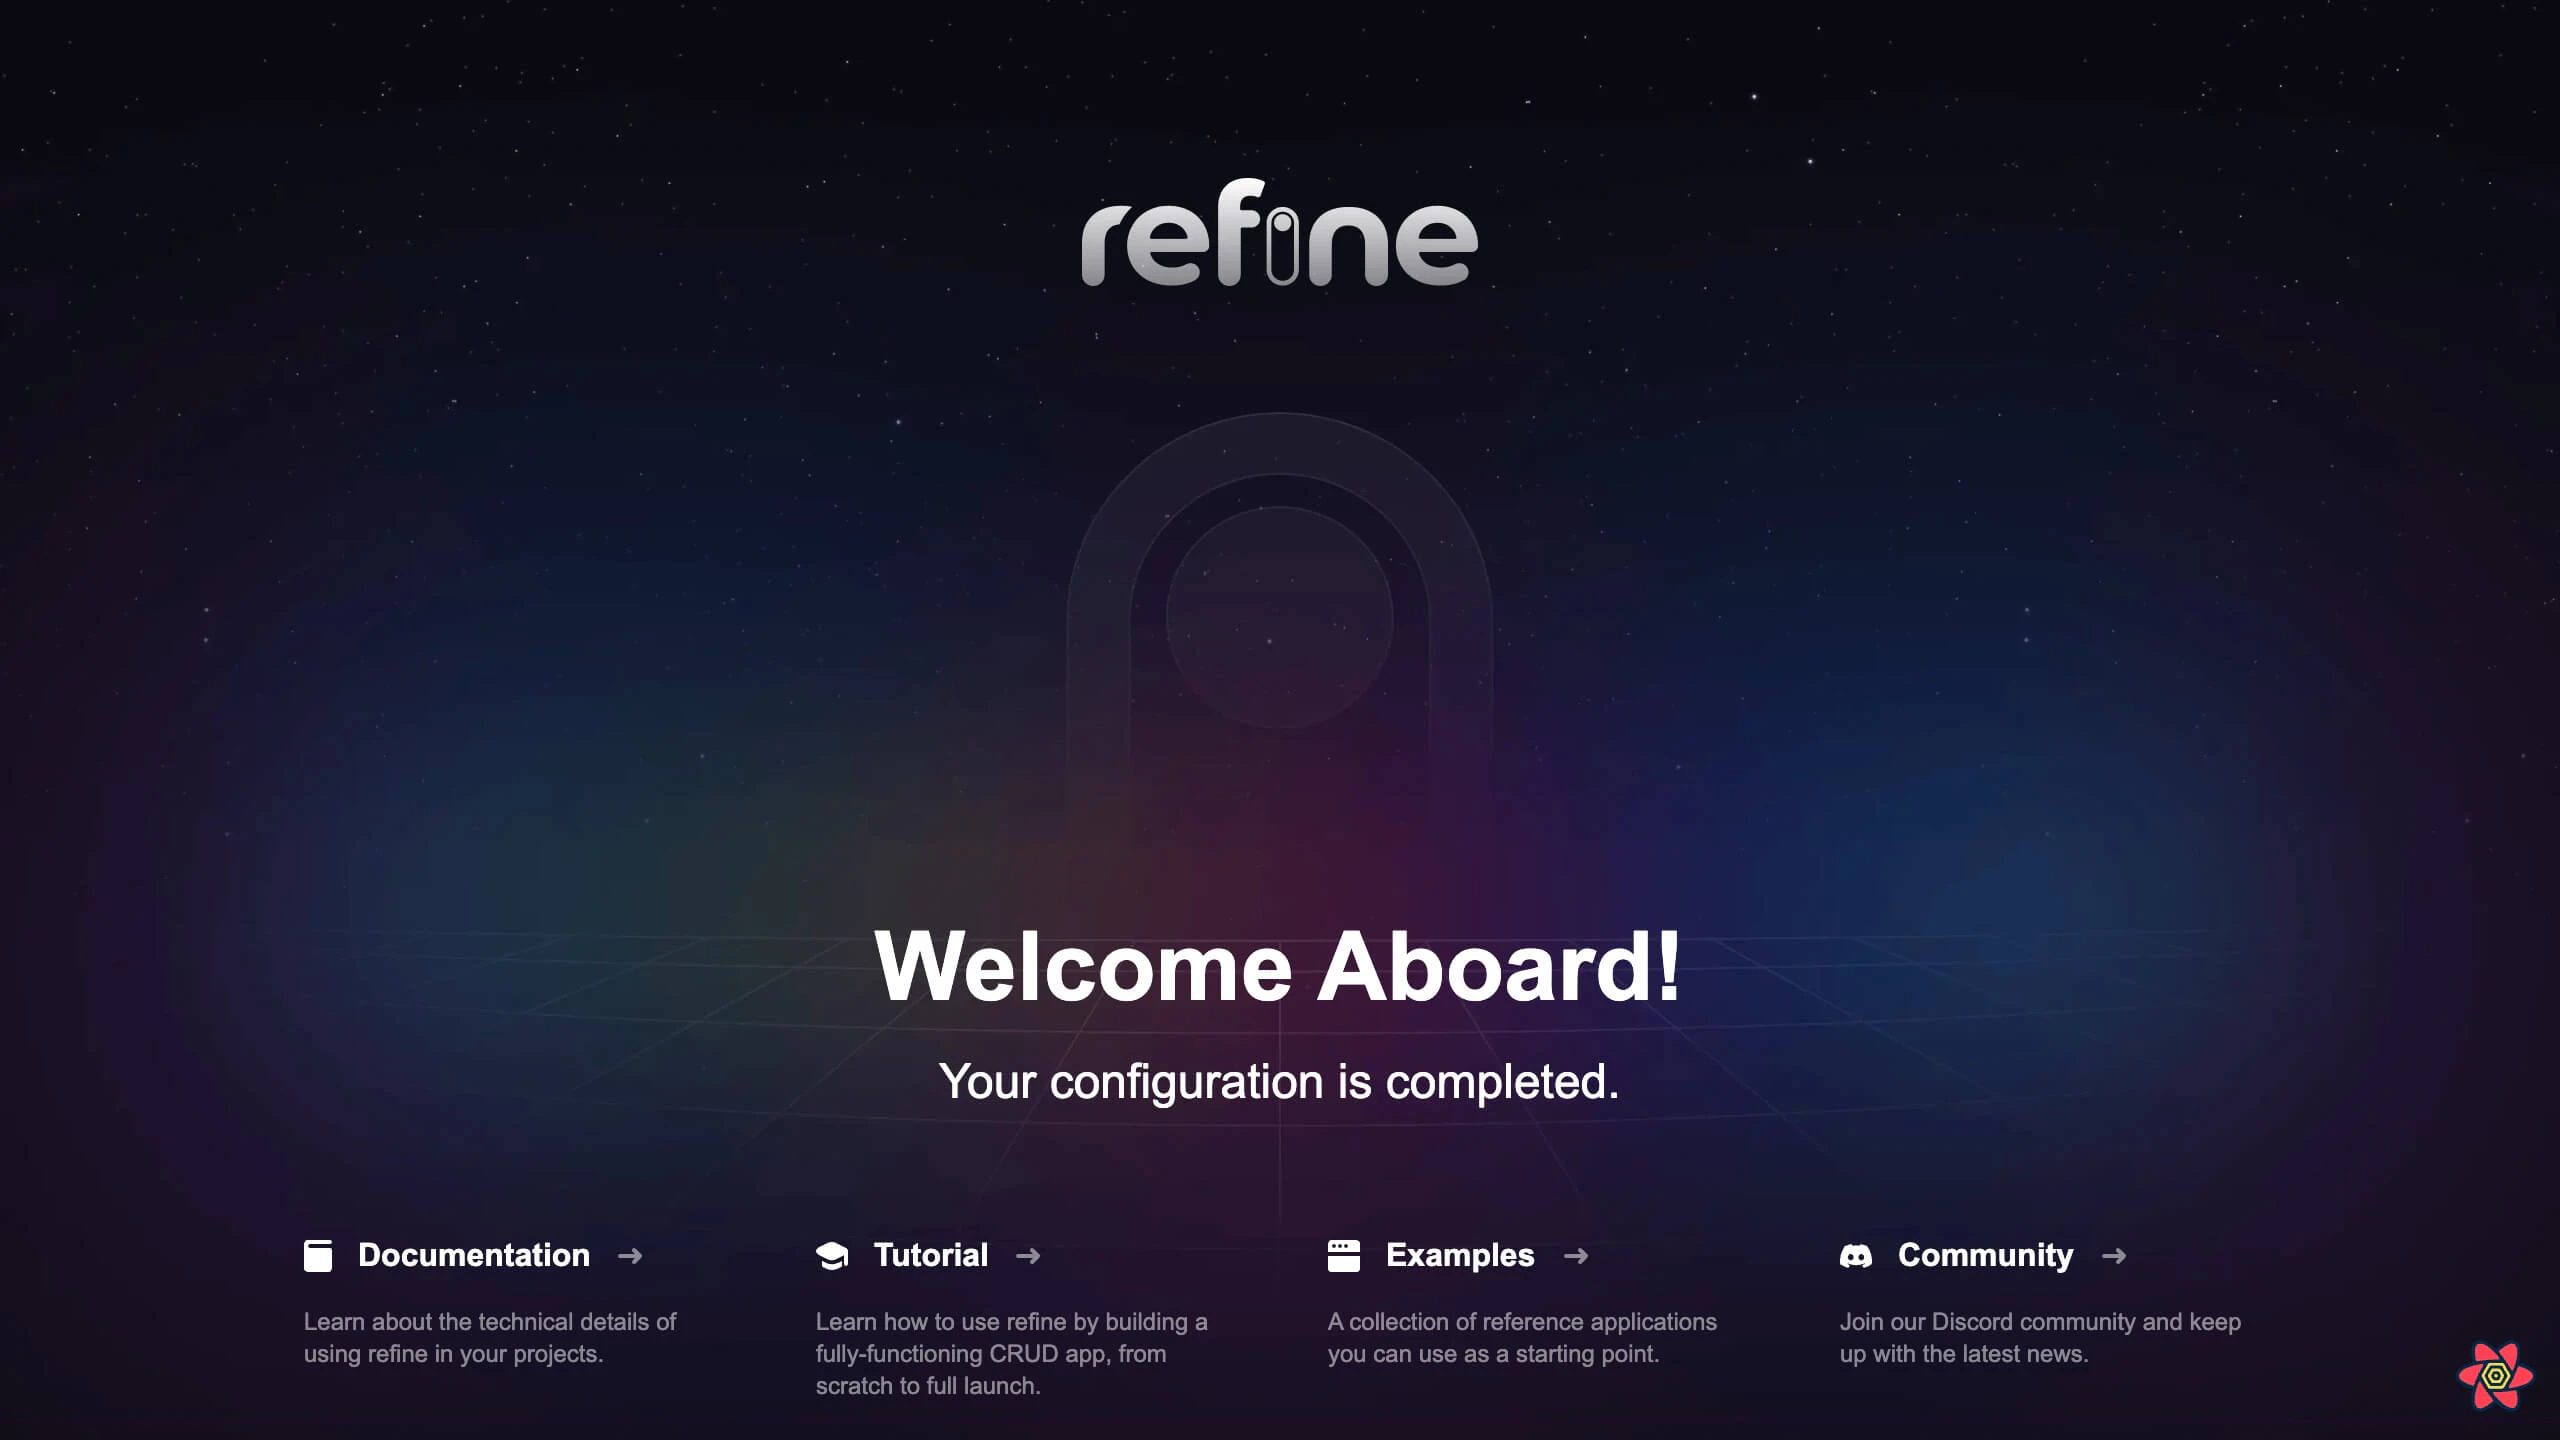Screen dimensions: 2560x1440
Task: Click the arrow beside Tutorial
Action: [1030, 1256]
